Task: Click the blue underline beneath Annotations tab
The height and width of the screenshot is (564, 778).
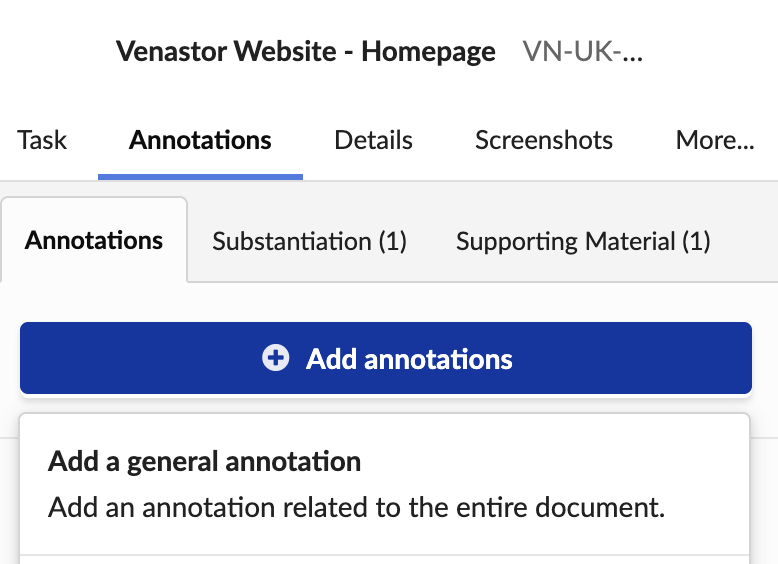Action: coord(200,177)
